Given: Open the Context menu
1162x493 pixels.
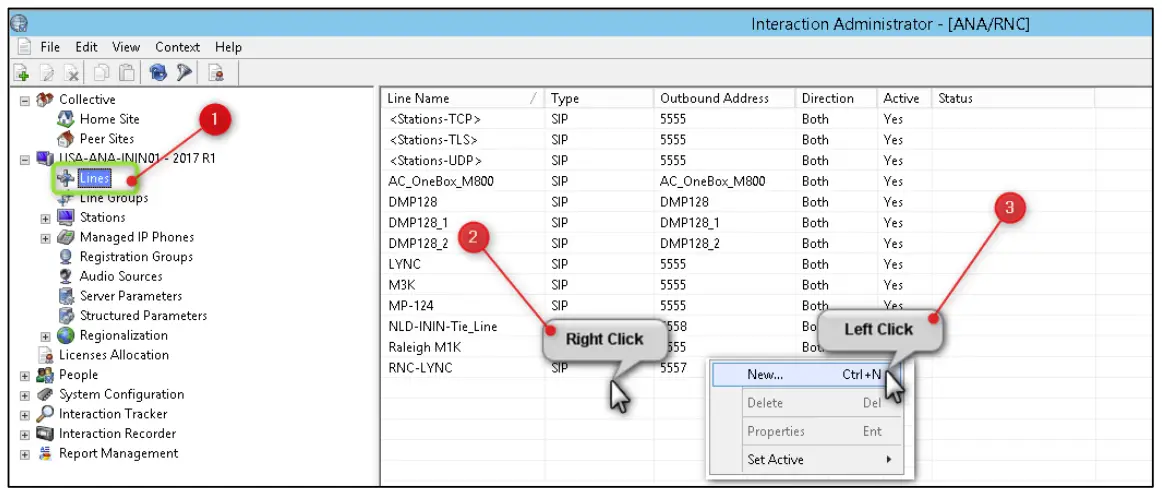Looking at the screenshot, I should click(177, 47).
